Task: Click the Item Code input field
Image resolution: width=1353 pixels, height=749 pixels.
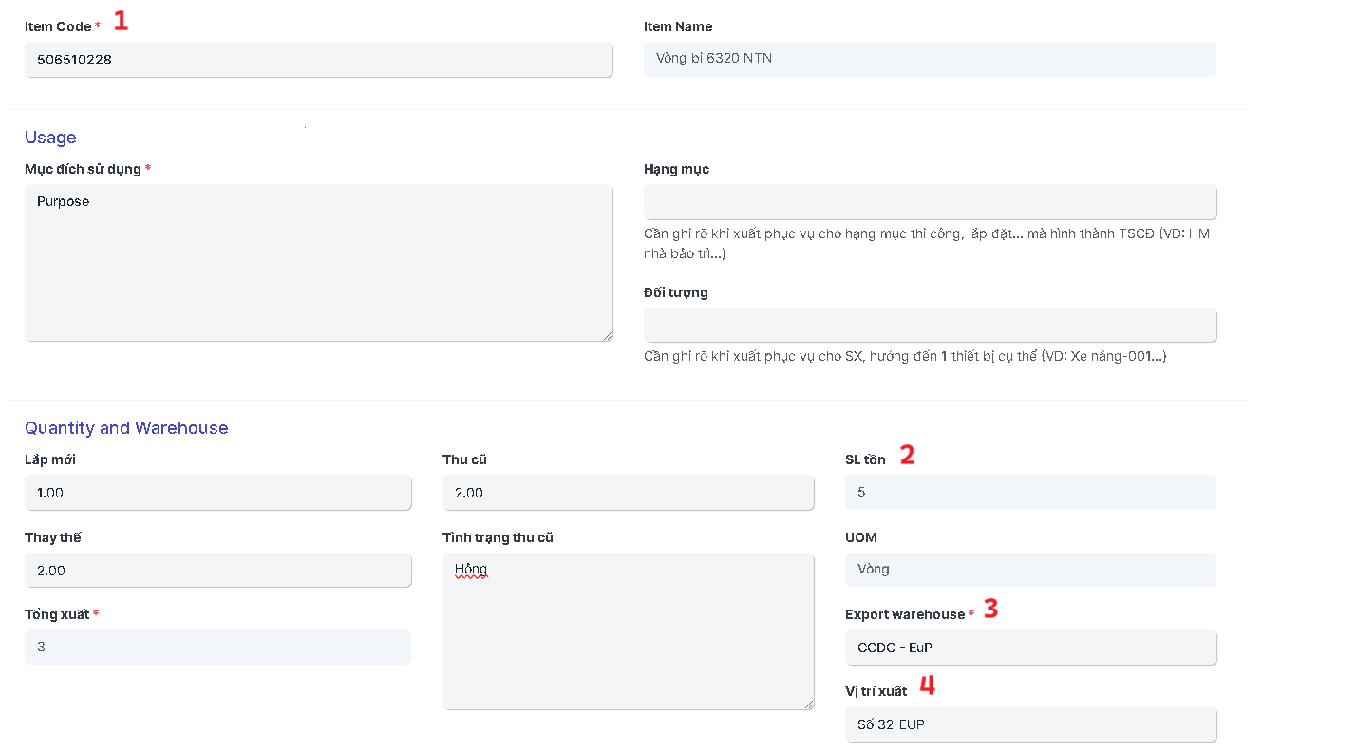Action: (x=318, y=60)
